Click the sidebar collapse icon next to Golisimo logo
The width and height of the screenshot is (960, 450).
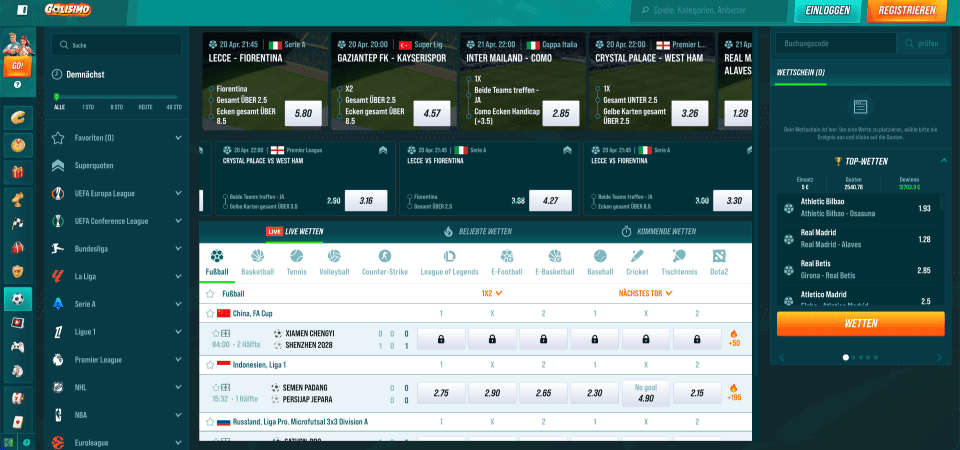[x=23, y=10]
